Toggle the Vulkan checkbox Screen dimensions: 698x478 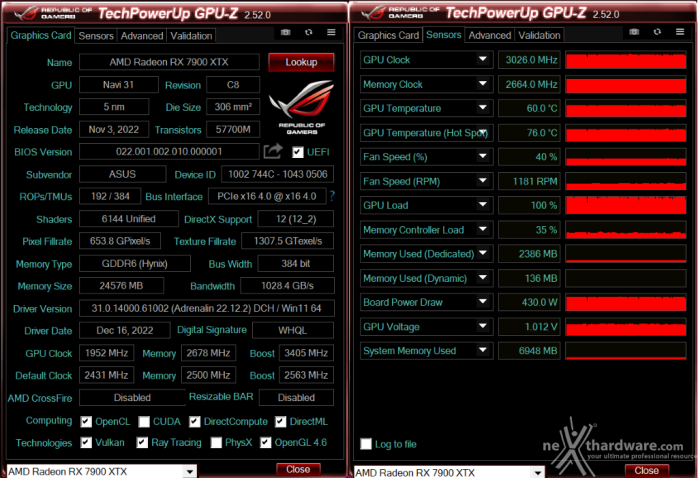point(86,442)
